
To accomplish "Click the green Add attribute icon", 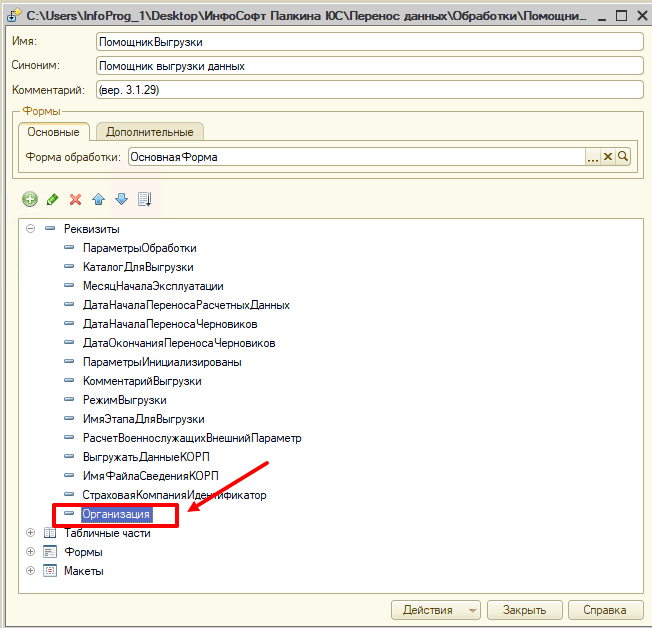I will (30, 199).
